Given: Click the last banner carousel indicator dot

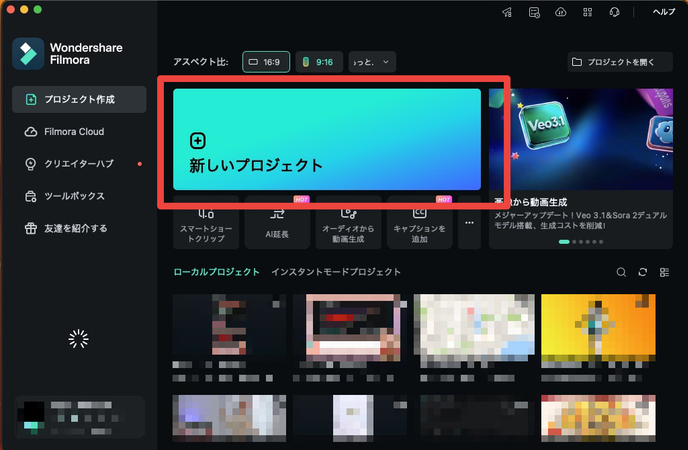Looking at the screenshot, I should pyautogui.click(x=601, y=242).
